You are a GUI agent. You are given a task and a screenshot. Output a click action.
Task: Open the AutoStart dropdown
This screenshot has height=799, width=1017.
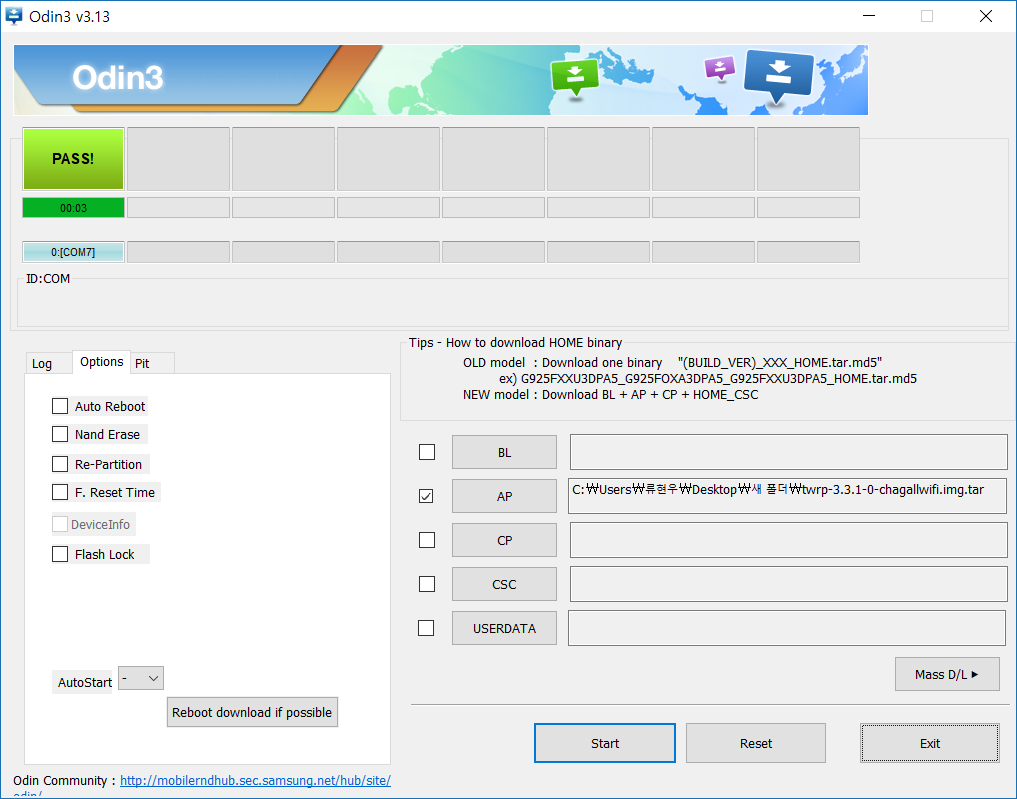tap(141, 678)
